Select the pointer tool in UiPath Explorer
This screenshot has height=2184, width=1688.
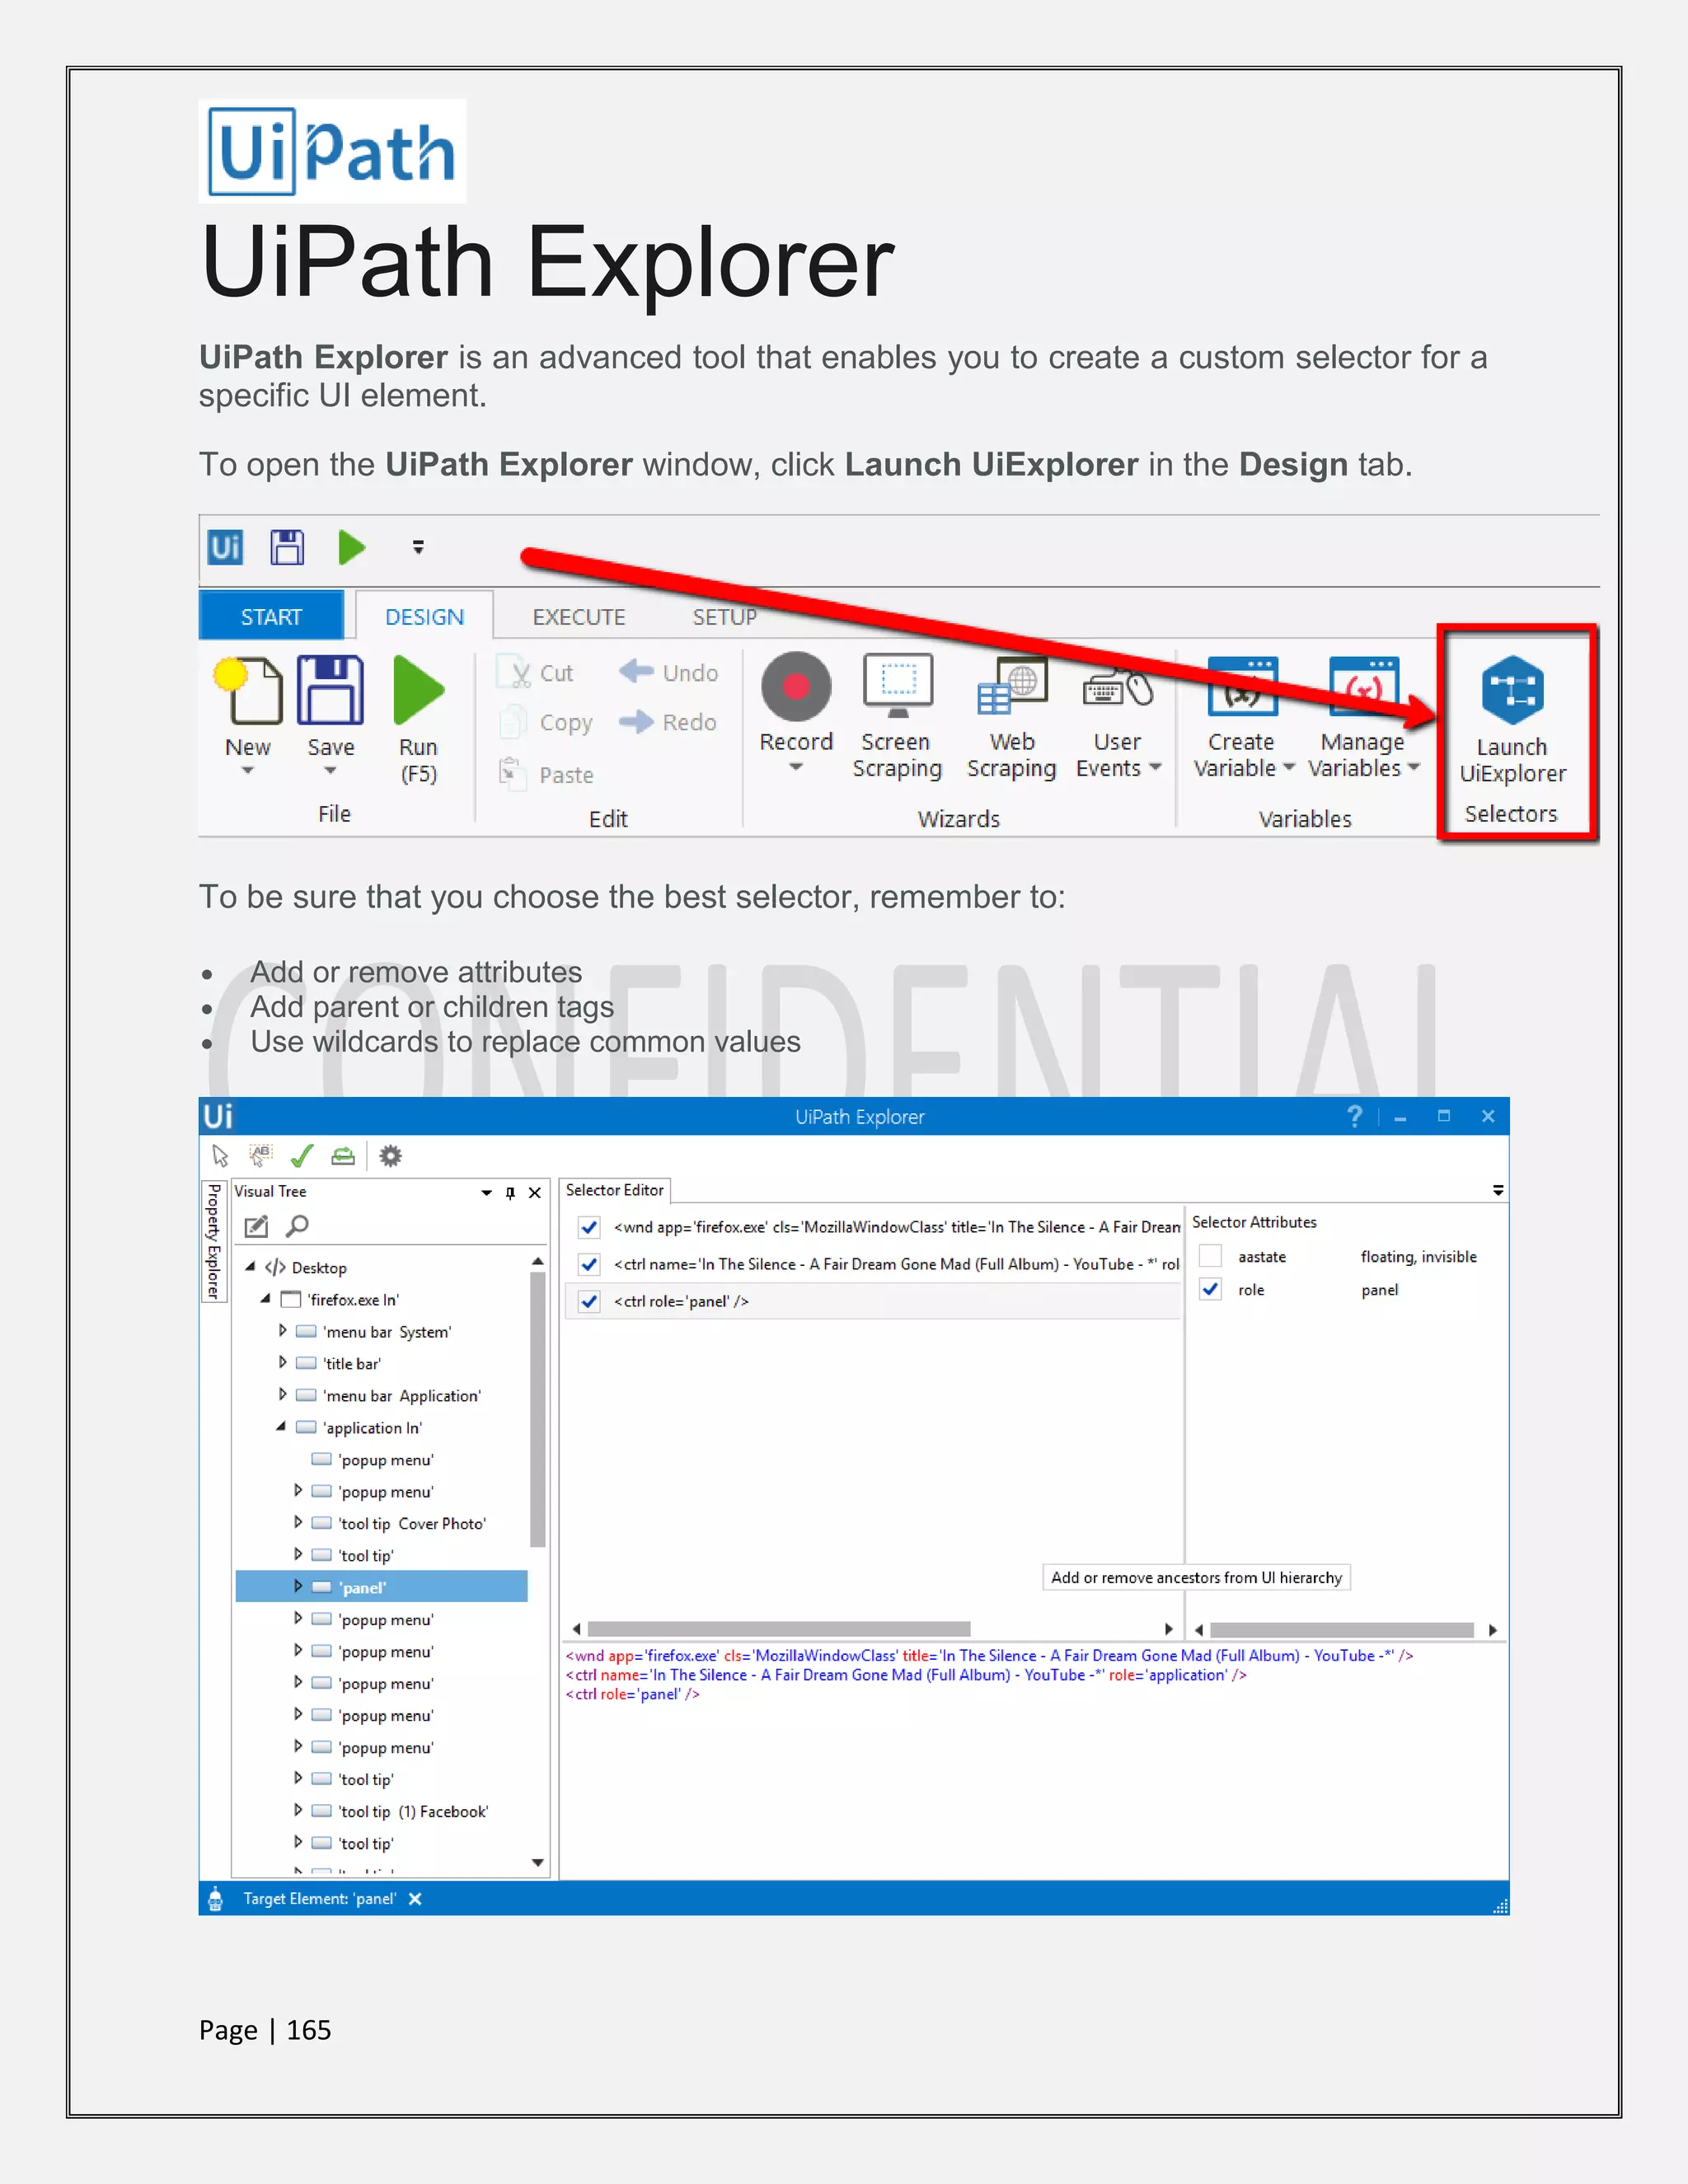tap(220, 1156)
